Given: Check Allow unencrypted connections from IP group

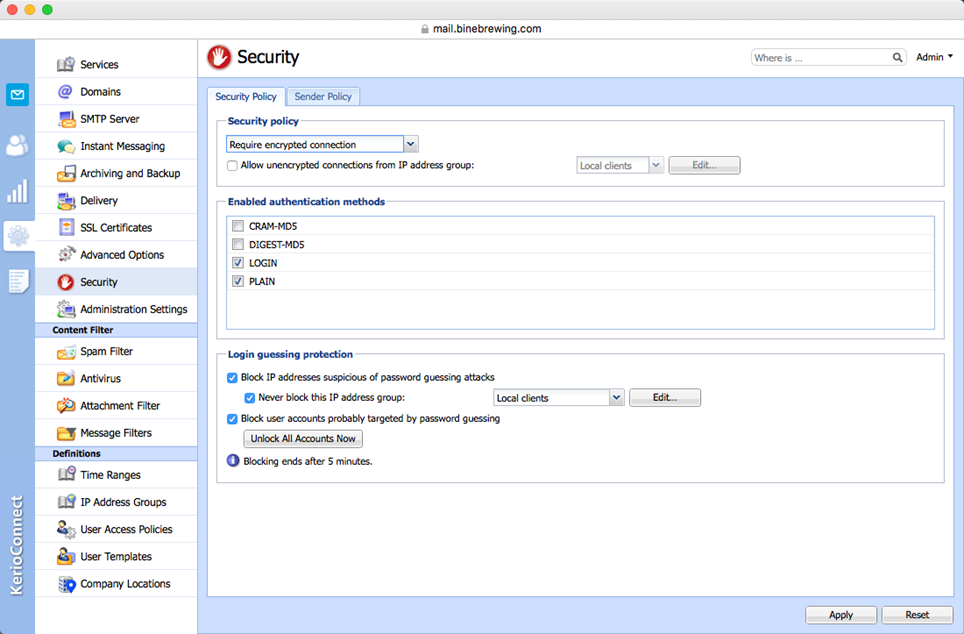Looking at the screenshot, I should tap(233, 166).
